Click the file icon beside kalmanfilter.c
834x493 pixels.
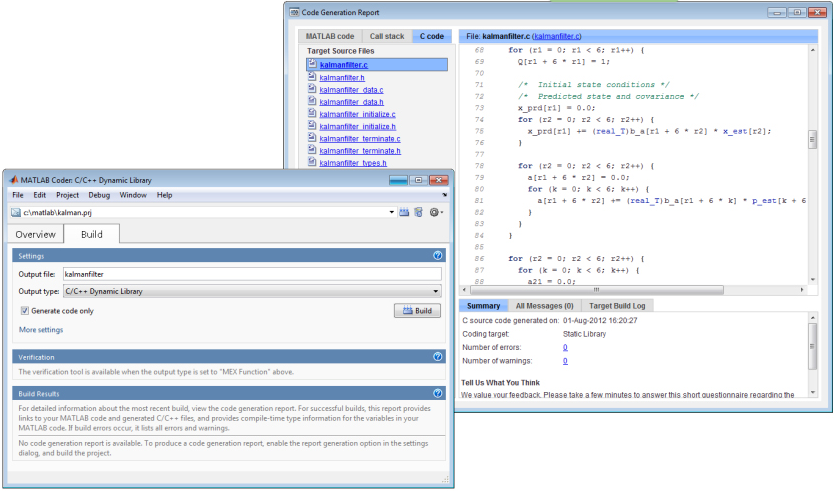pos(312,64)
